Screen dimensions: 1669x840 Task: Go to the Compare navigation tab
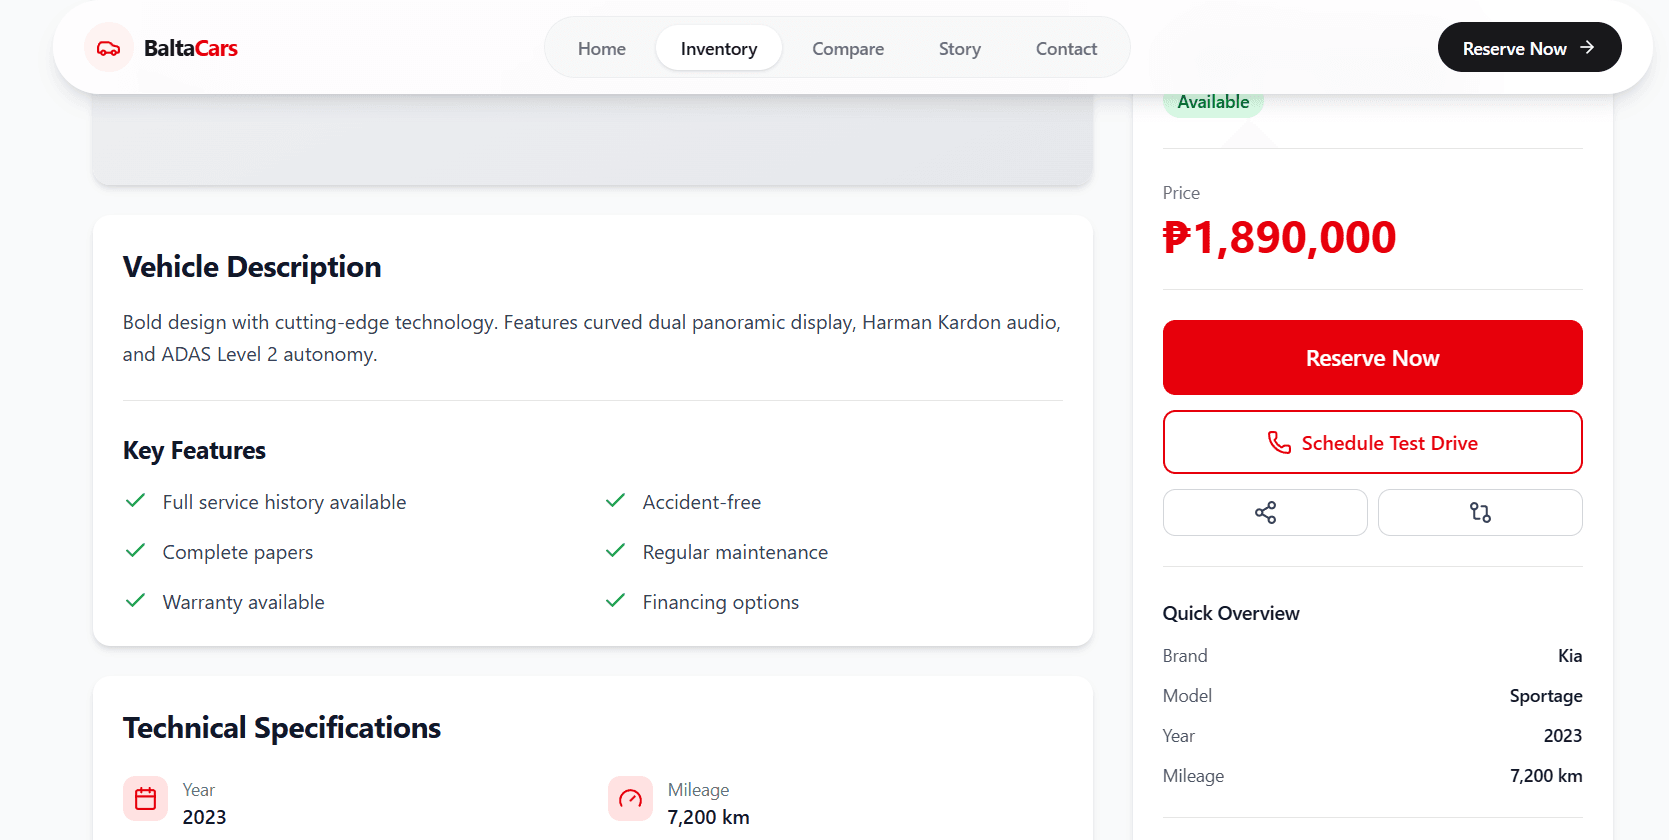click(x=848, y=48)
